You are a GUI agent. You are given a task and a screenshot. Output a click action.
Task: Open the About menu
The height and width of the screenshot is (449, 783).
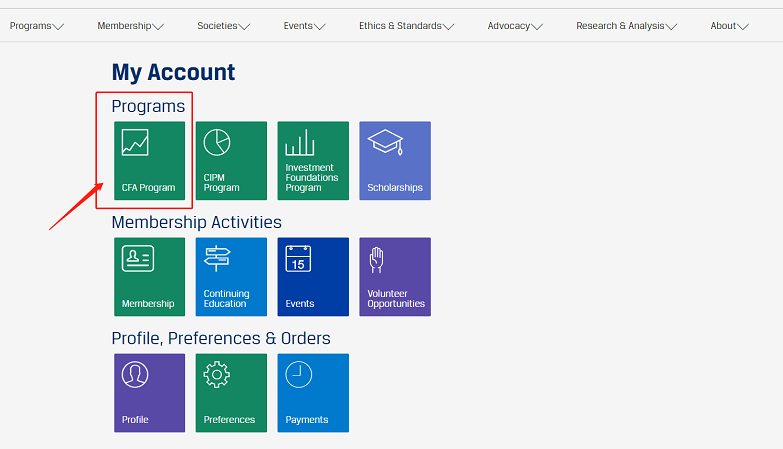point(729,26)
